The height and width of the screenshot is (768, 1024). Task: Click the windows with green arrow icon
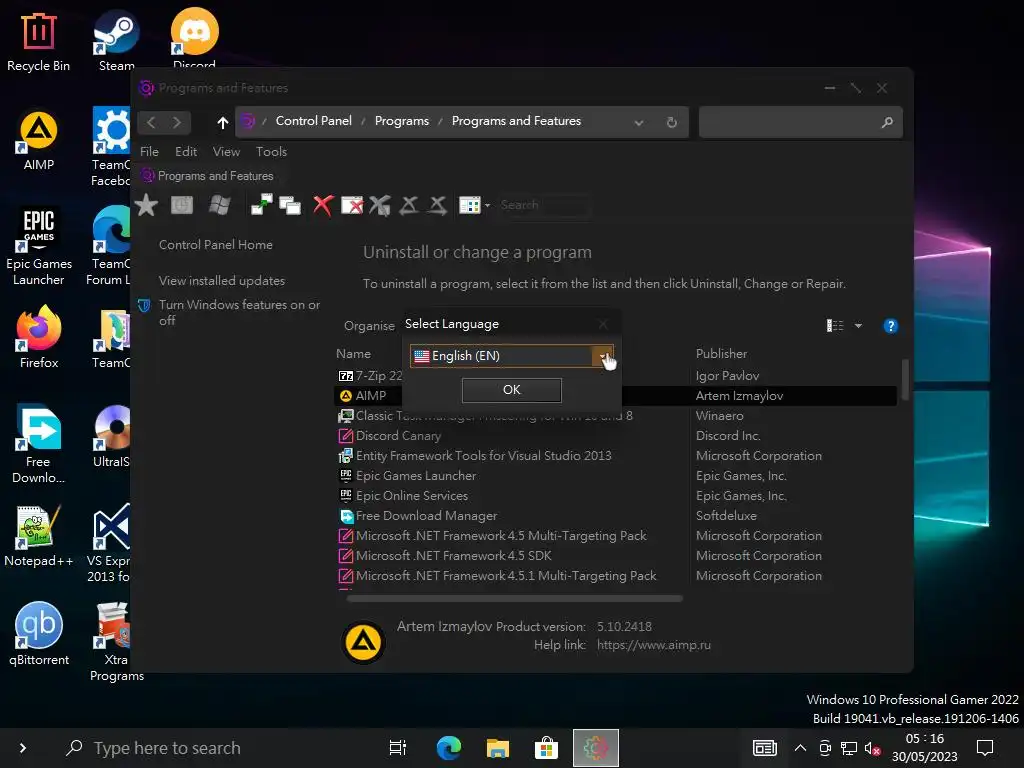[x=262, y=205]
